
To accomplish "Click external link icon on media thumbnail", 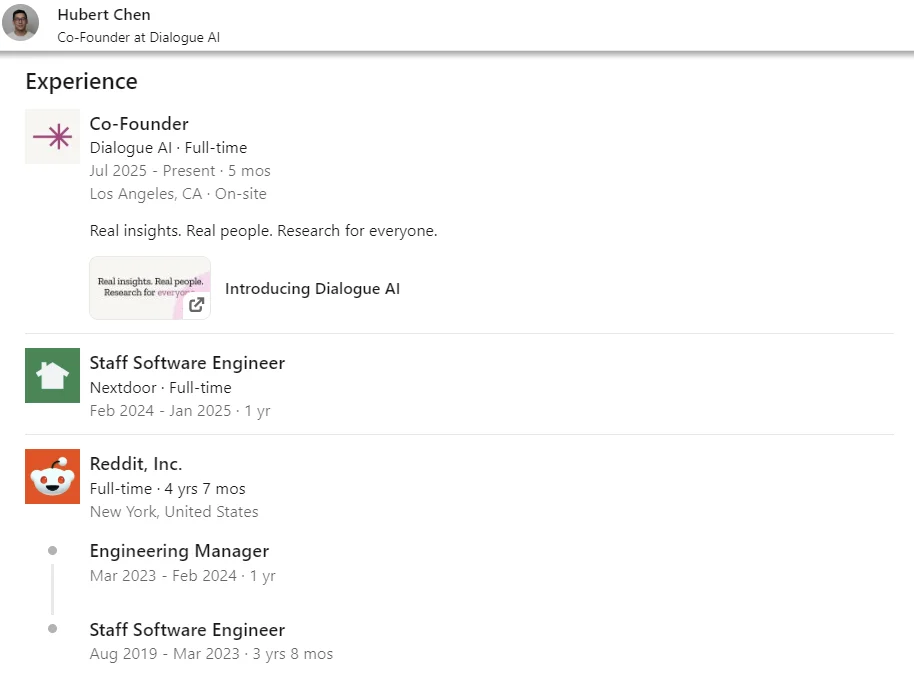I will [x=197, y=305].
